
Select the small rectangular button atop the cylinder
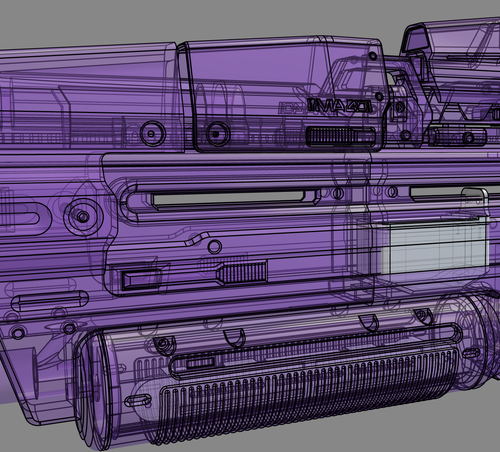pos(200,362)
